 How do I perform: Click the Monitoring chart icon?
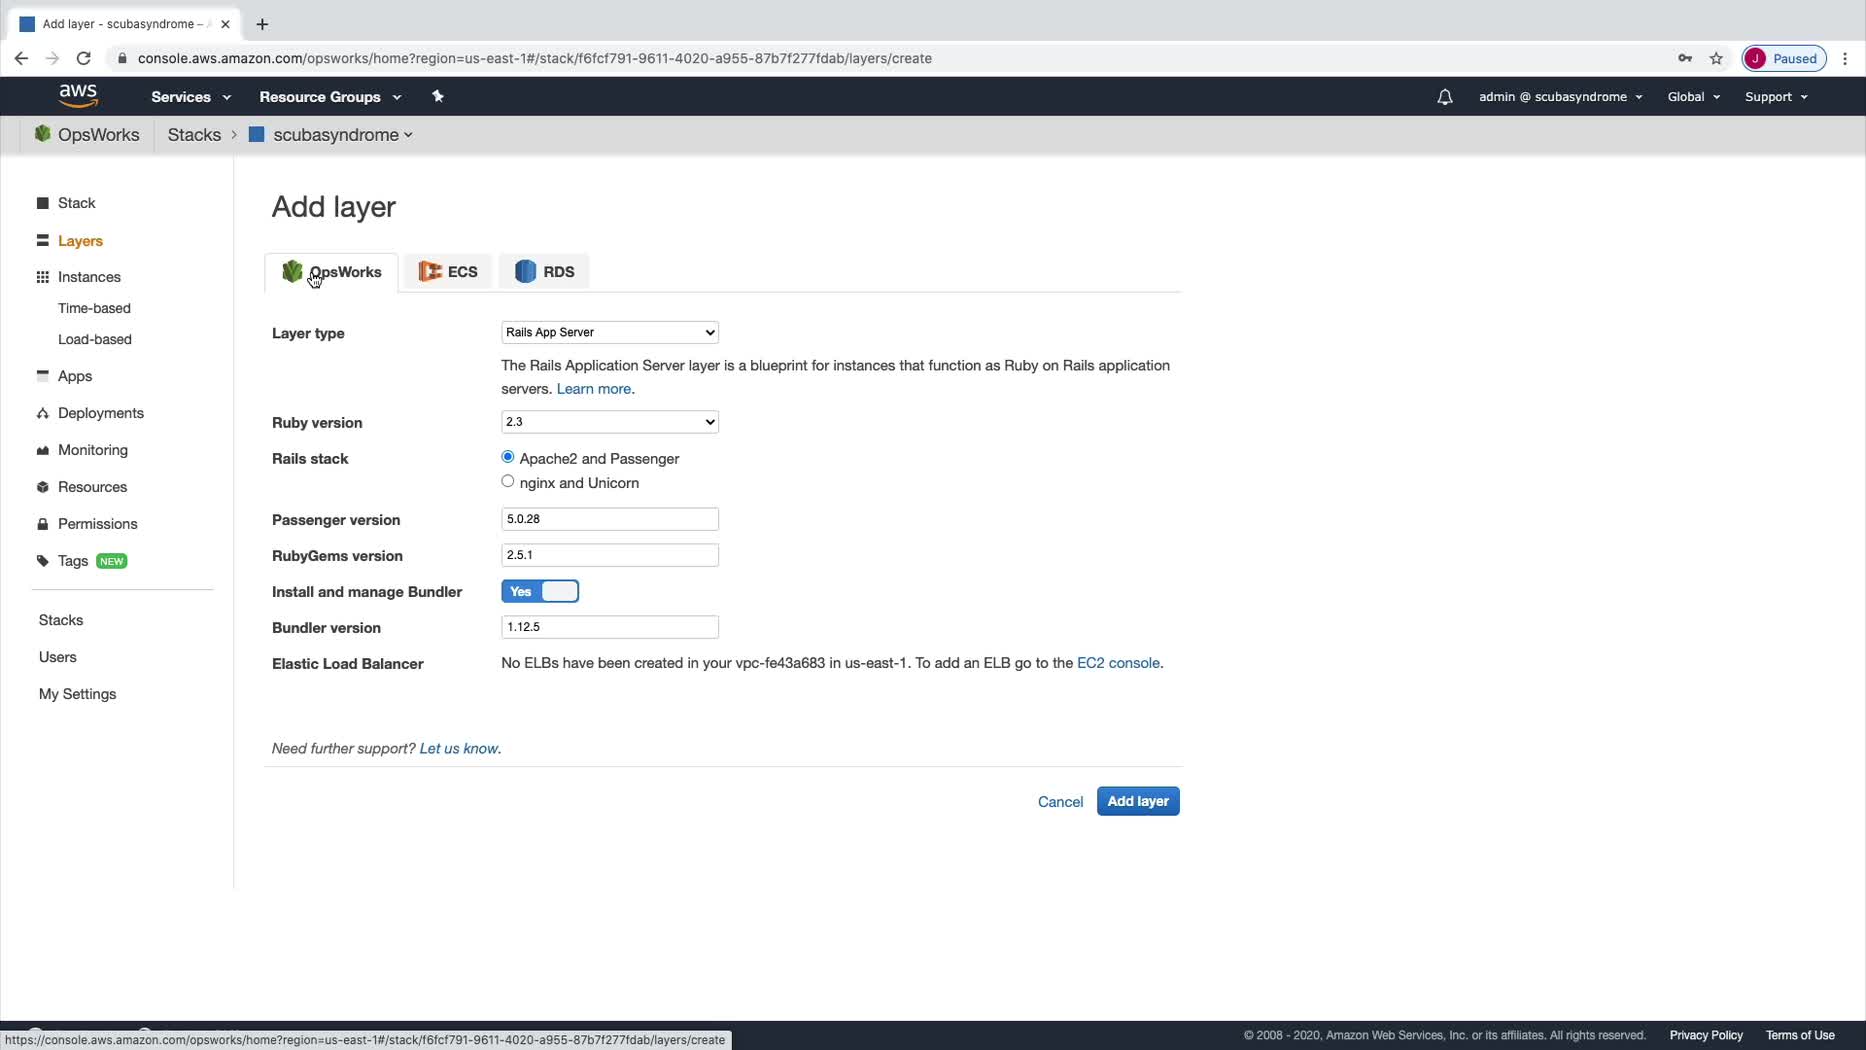tap(43, 450)
